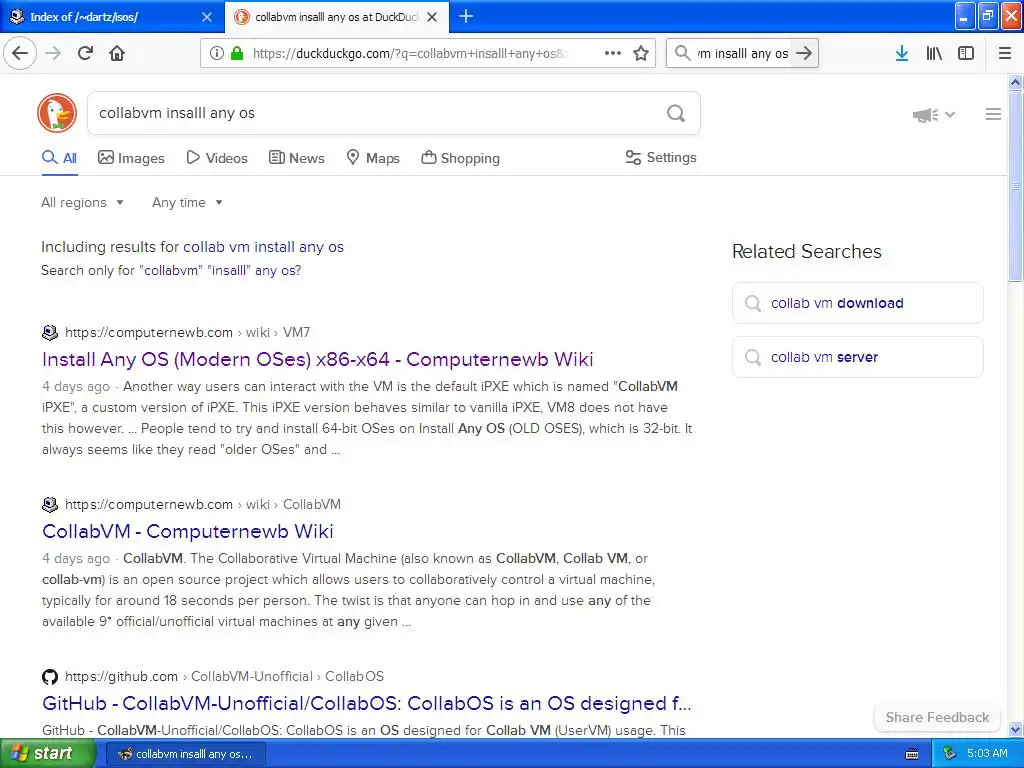Open the taskbar keyboard tray icon

912,754
